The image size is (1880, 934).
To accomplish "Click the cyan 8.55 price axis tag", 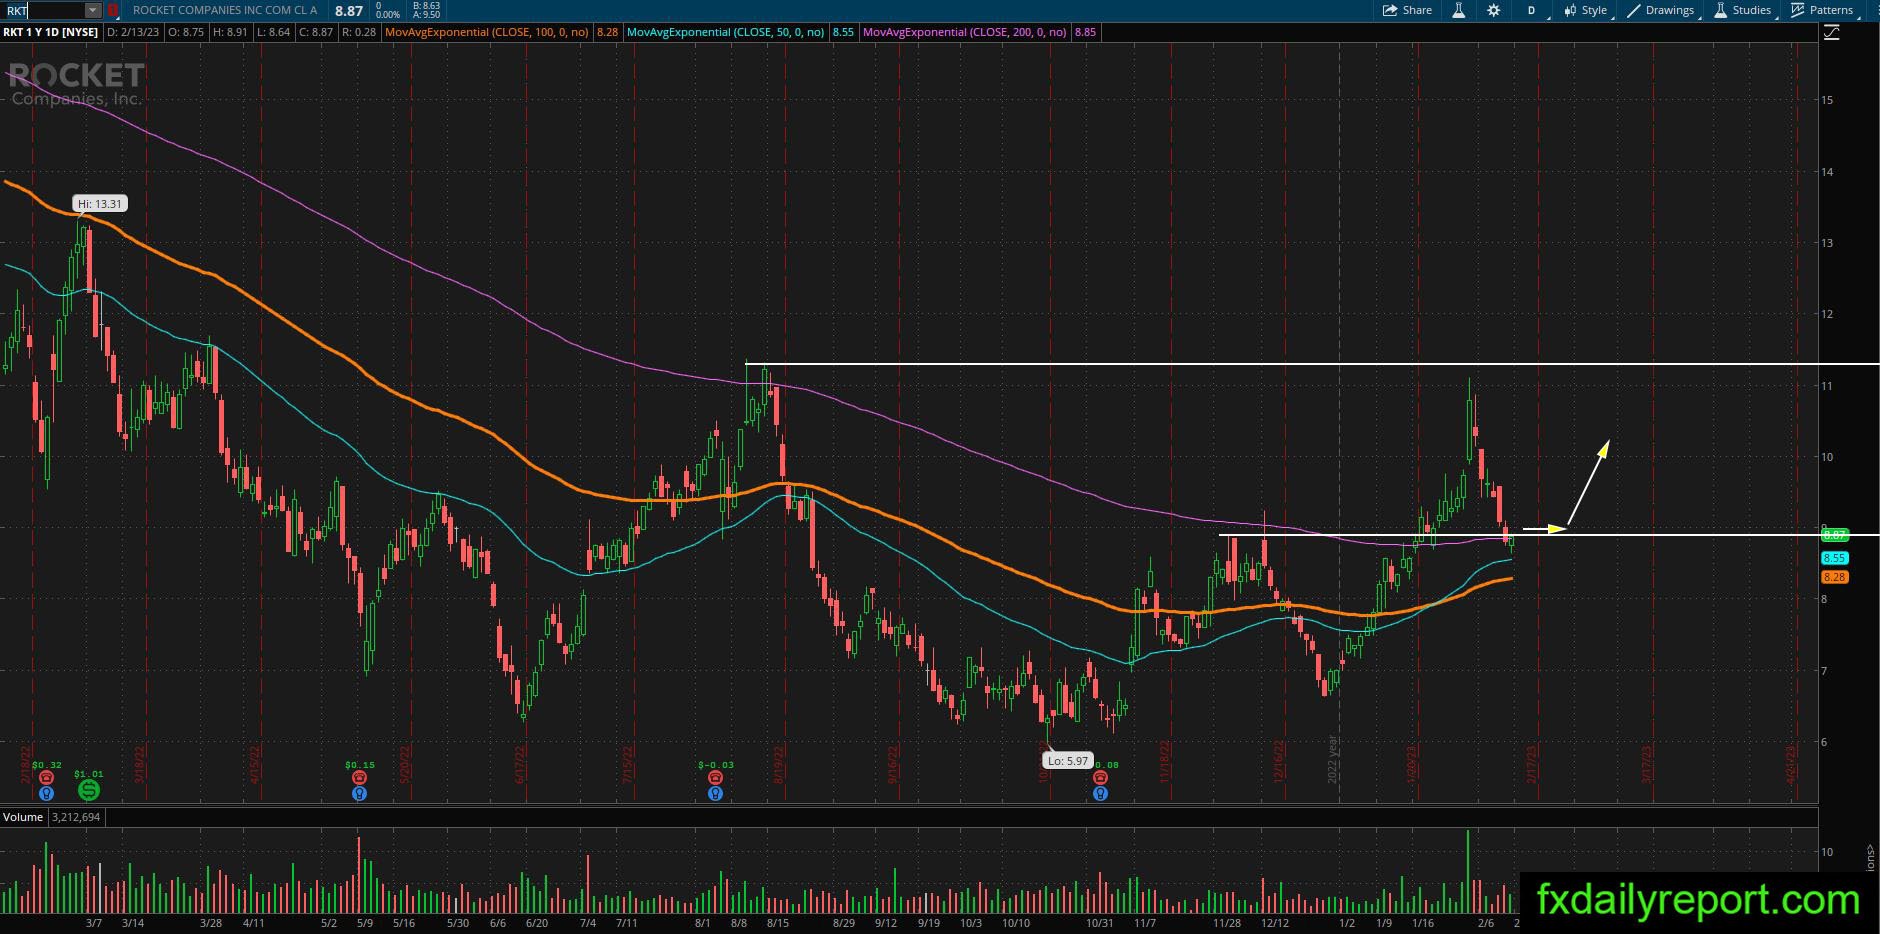I will [1834, 558].
